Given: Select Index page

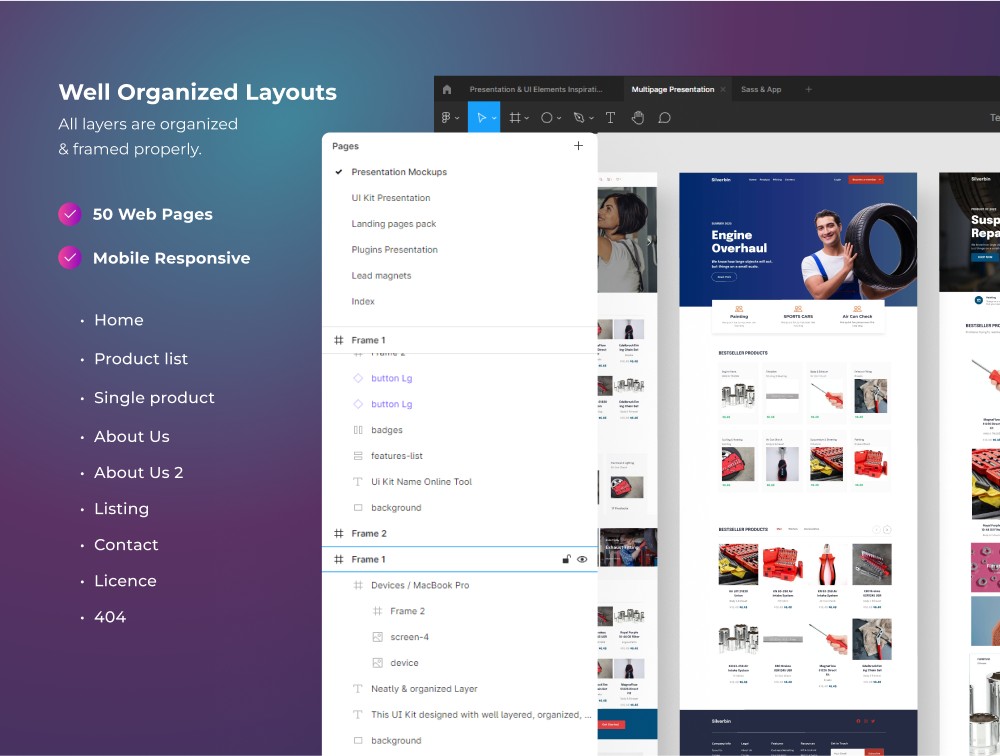Looking at the screenshot, I should pos(363,301).
